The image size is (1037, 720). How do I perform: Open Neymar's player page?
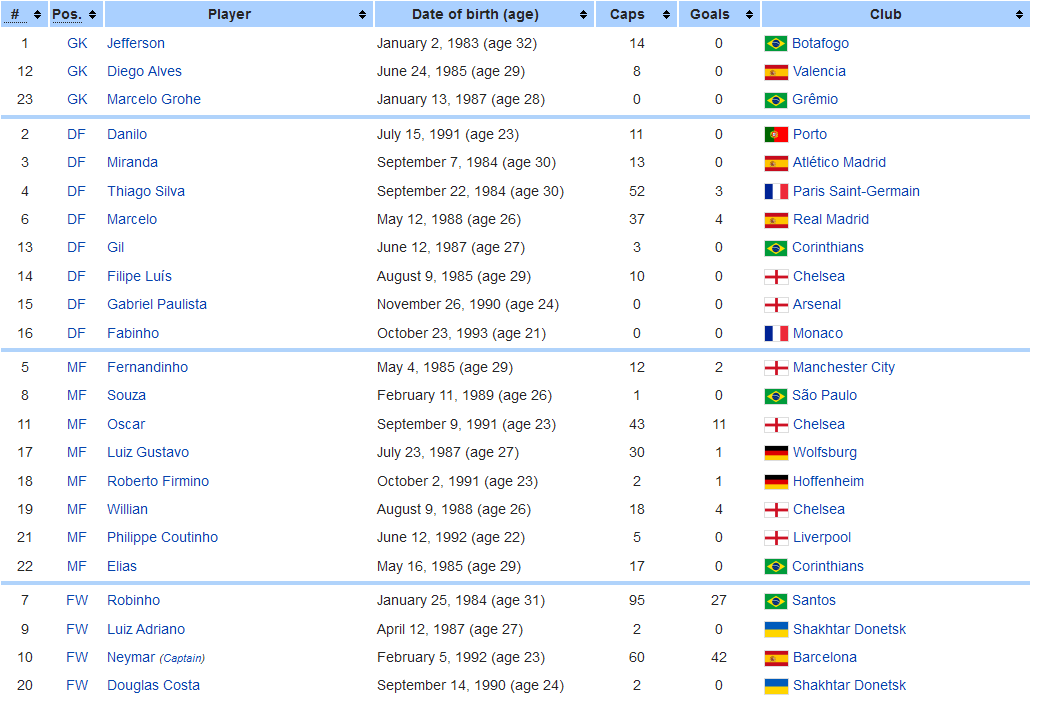coord(131,658)
